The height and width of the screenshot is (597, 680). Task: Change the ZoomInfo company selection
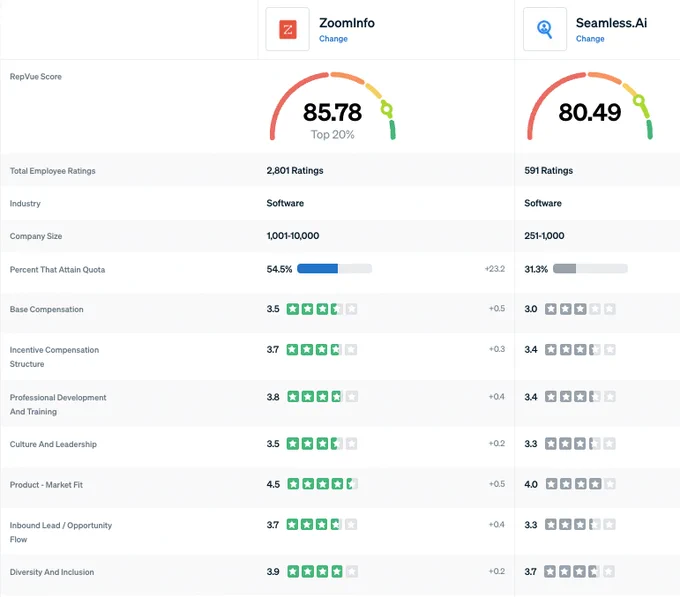(x=333, y=39)
